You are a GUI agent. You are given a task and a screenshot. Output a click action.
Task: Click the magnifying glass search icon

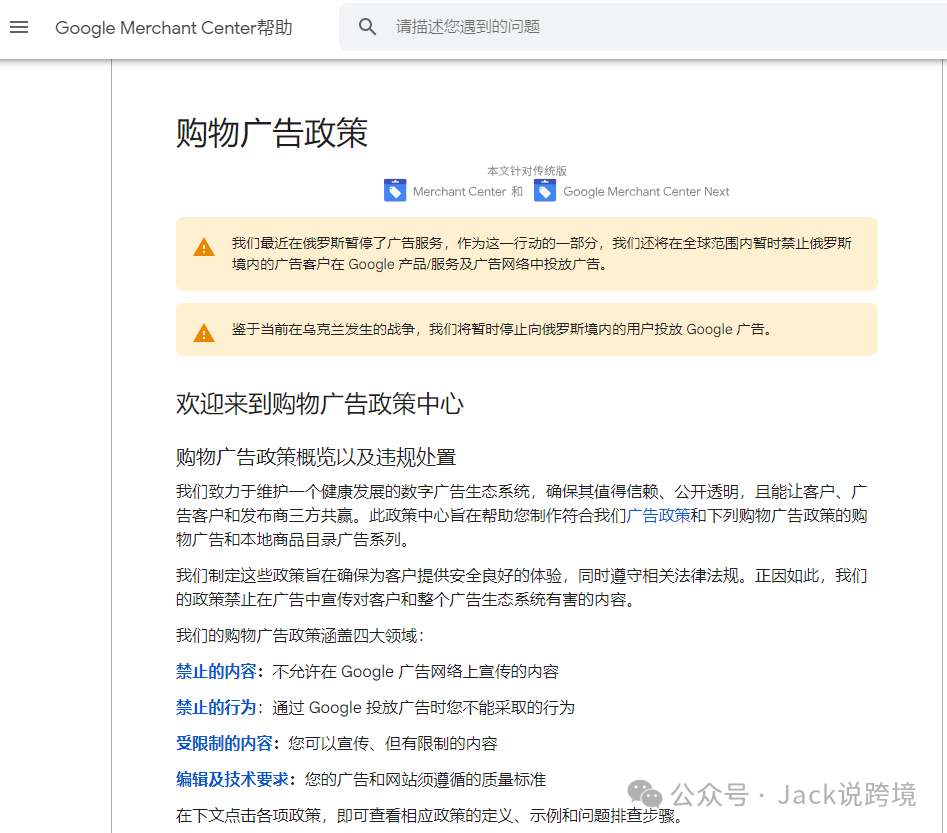click(x=367, y=27)
